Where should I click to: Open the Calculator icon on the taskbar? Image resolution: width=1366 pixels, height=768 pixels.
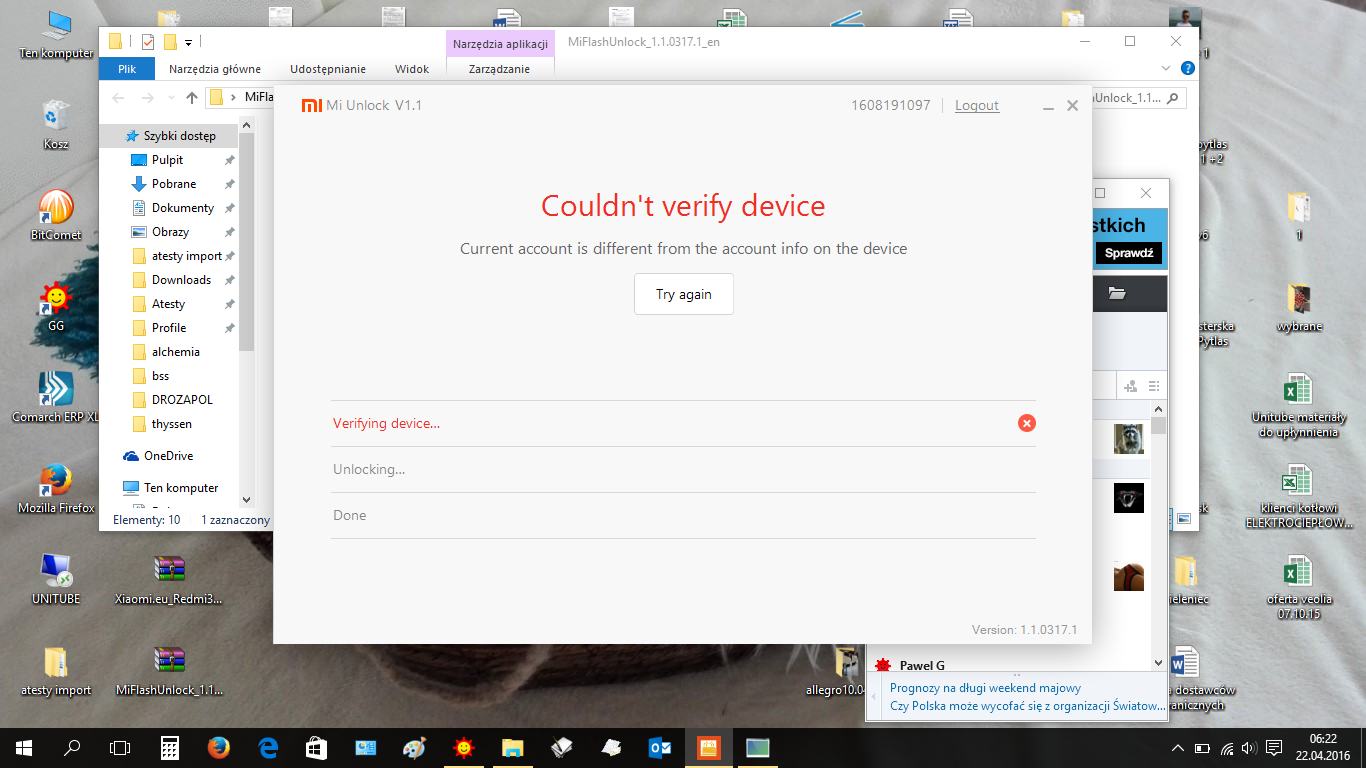169,747
